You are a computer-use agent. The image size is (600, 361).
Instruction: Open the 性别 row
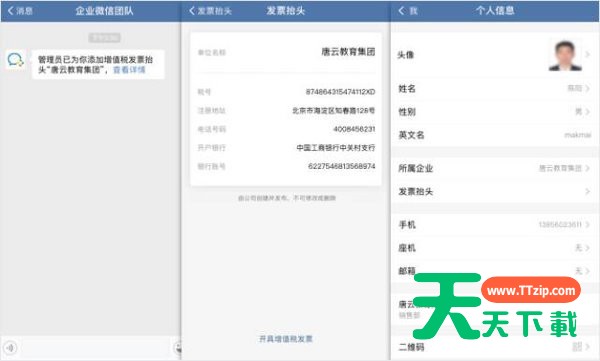(x=494, y=112)
